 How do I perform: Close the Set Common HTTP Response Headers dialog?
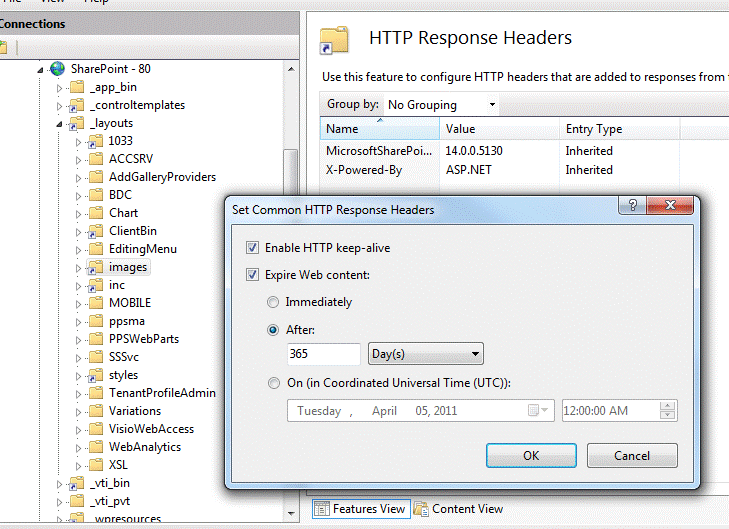670,205
